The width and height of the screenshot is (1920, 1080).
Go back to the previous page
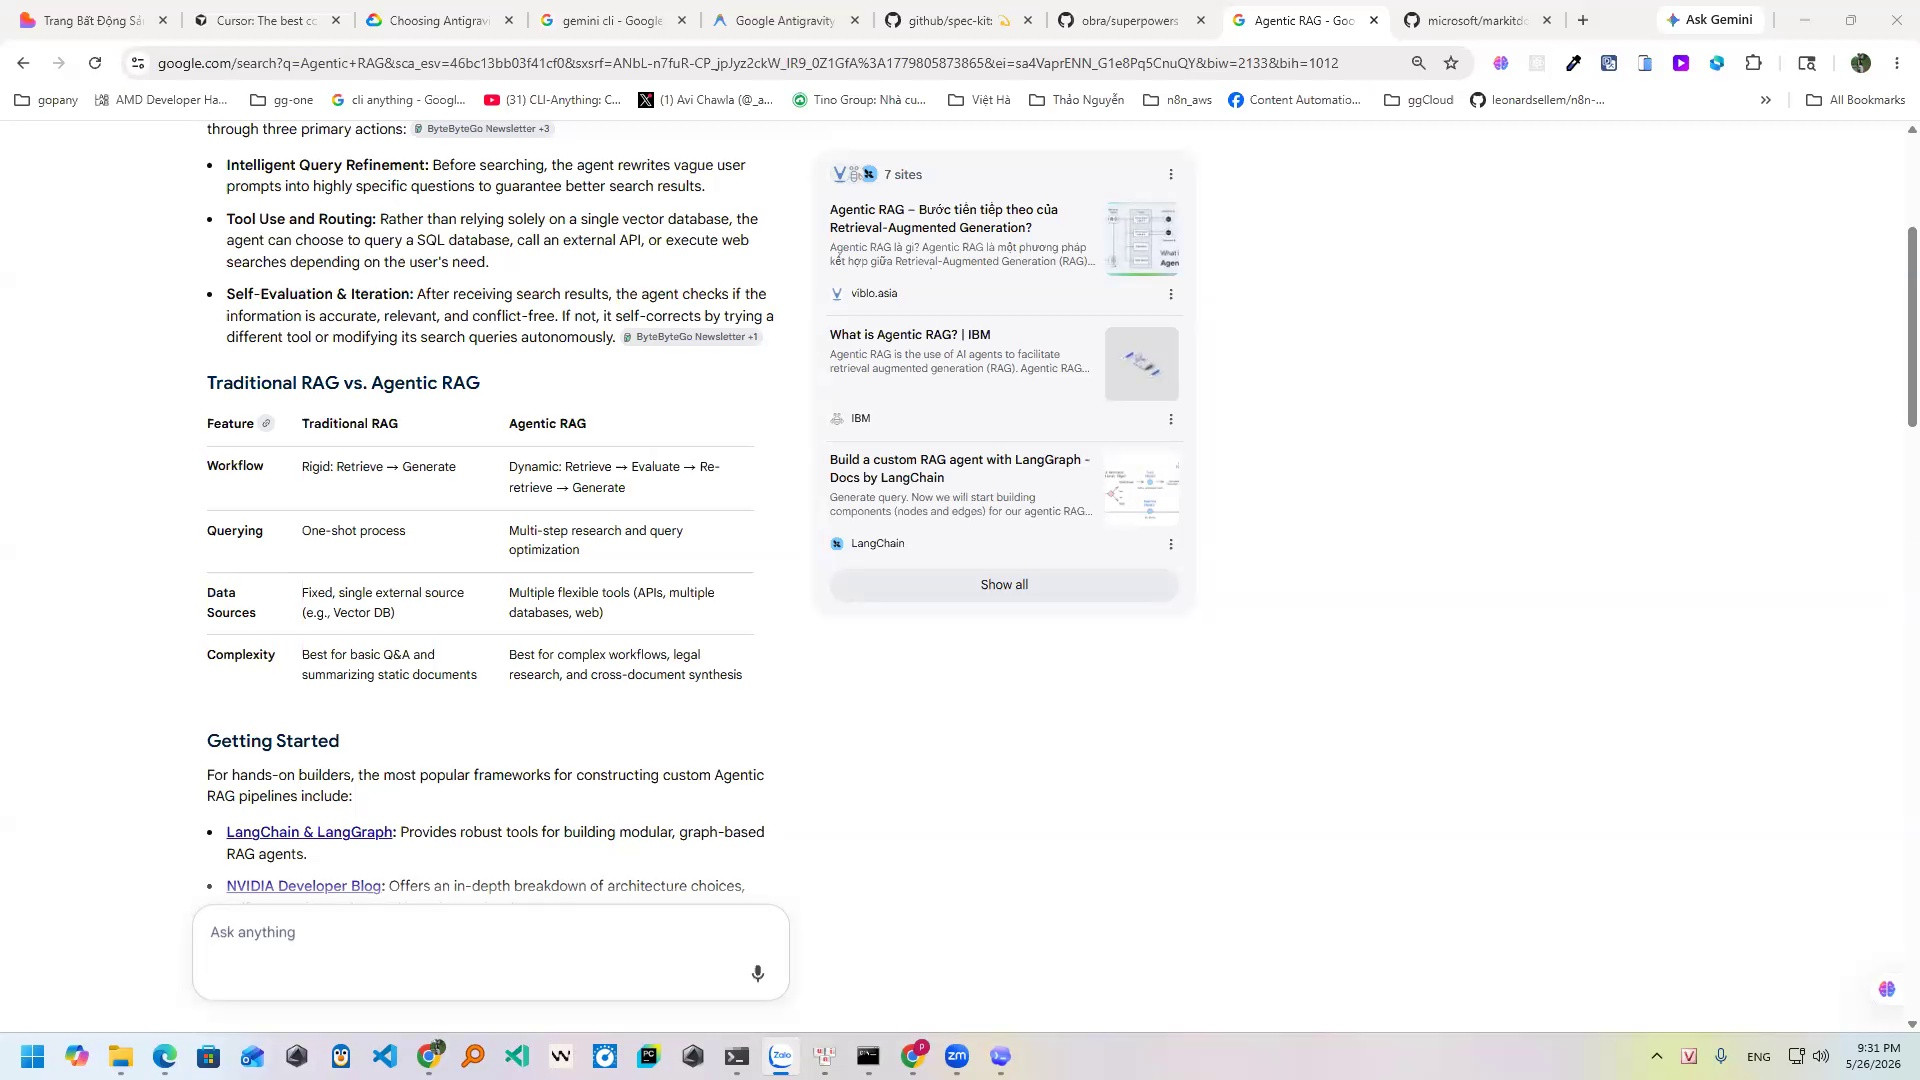point(23,63)
